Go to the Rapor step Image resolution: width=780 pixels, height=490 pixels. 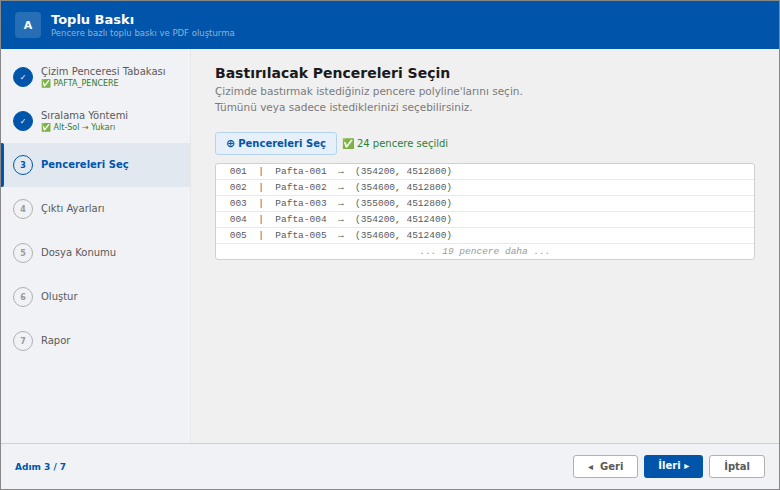pyautogui.click(x=96, y=341)
